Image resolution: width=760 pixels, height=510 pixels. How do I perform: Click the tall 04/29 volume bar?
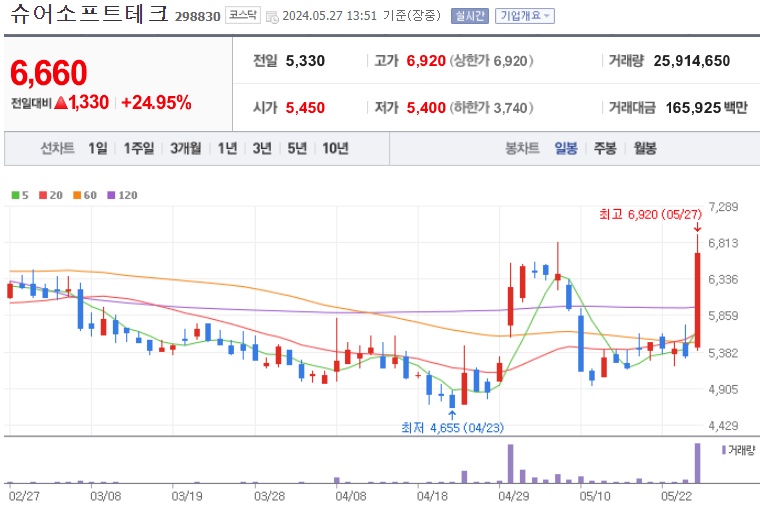510,463
